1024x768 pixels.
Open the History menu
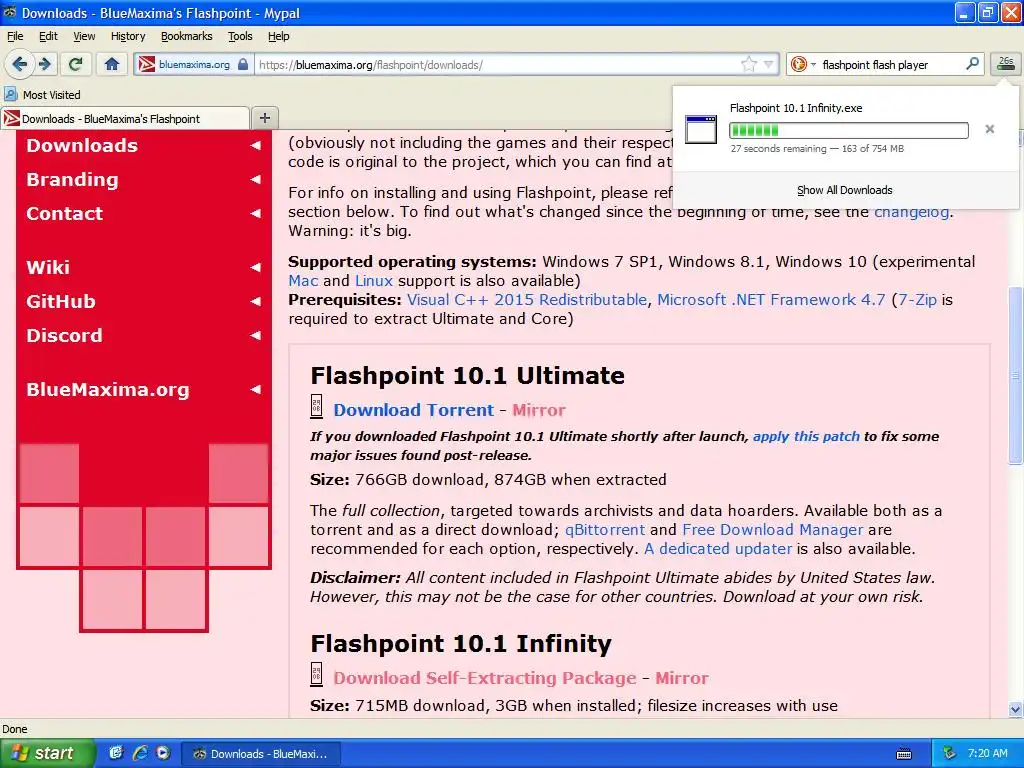click(x=127, y=36)
